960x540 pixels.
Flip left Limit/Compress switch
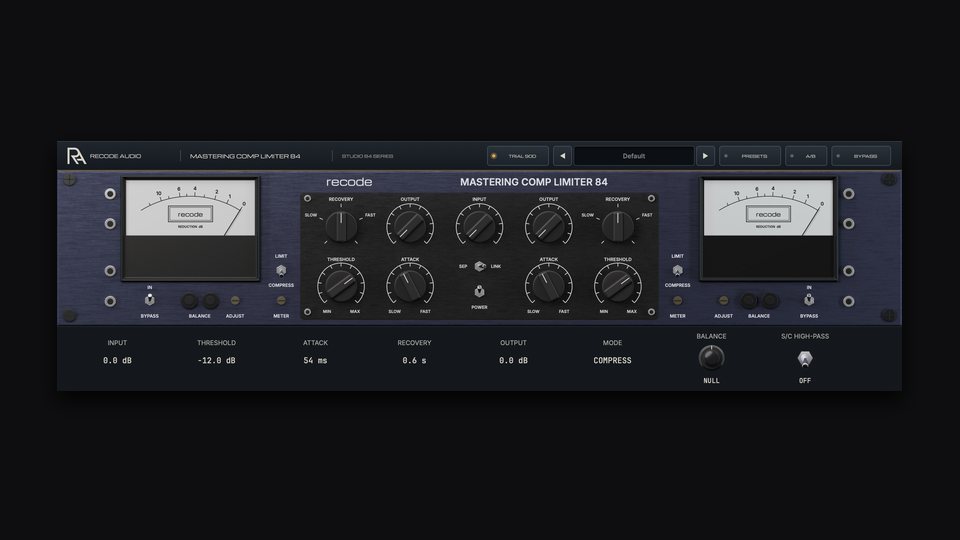point(281,270)
